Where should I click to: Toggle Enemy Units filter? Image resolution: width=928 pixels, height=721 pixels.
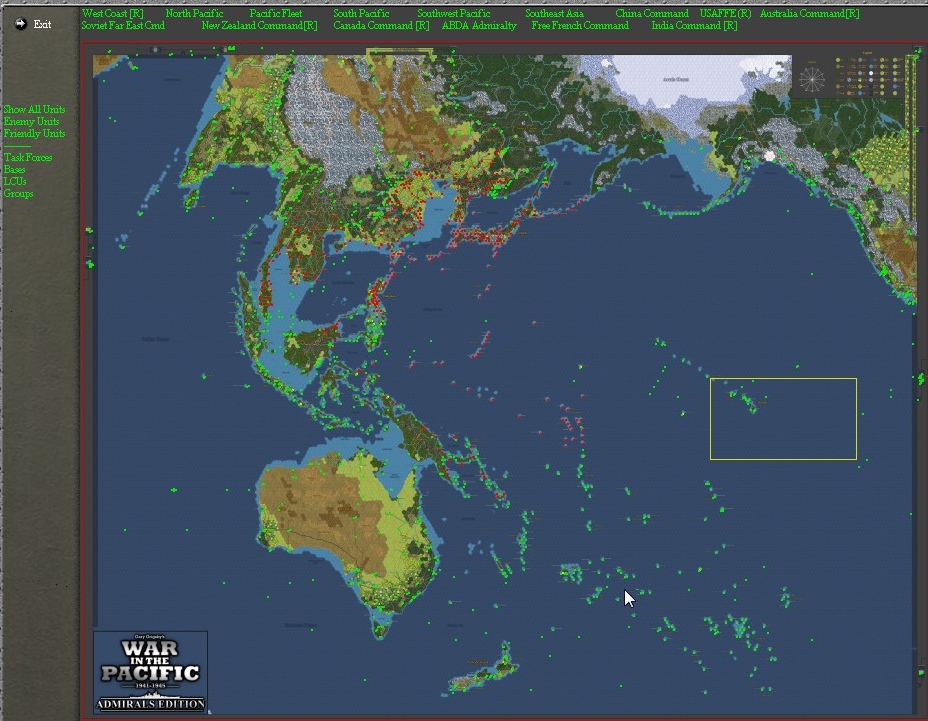pos(31,121)
